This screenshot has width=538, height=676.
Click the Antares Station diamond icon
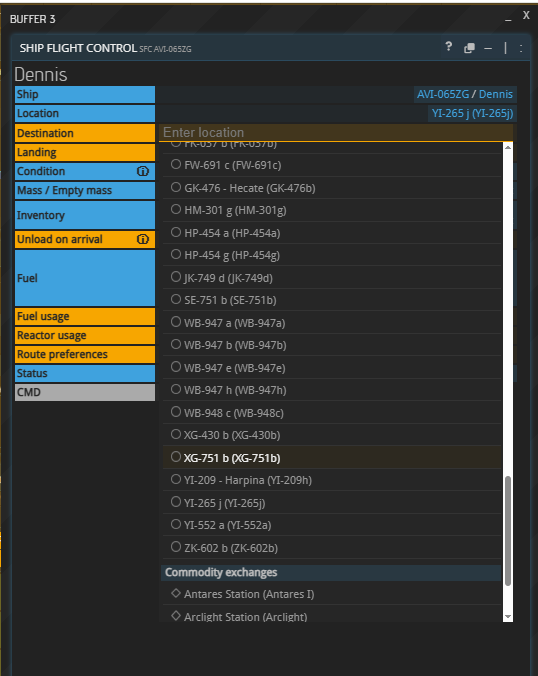click(x=175, y=593)
